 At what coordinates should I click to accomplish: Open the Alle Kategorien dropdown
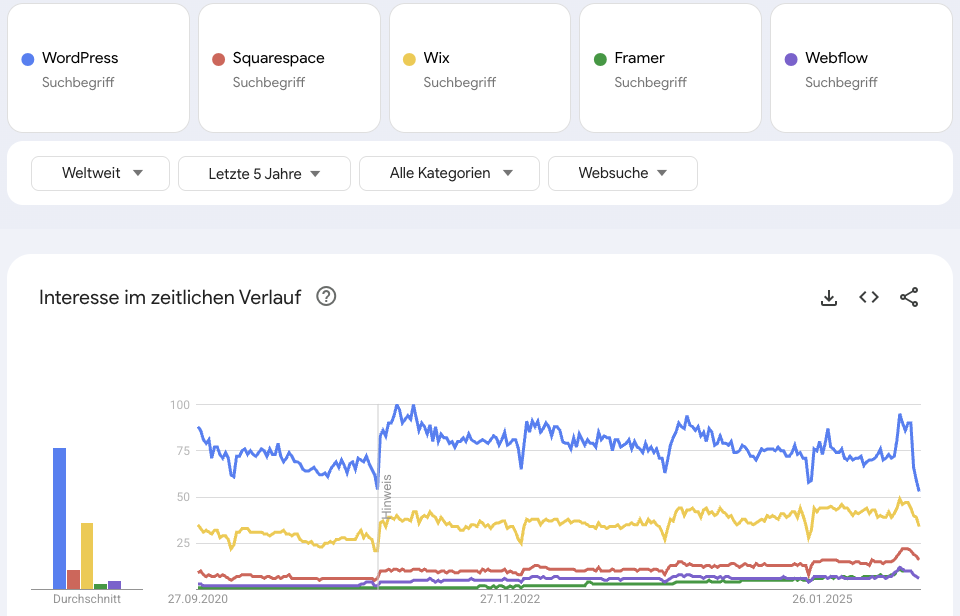(x=449, y=173)
